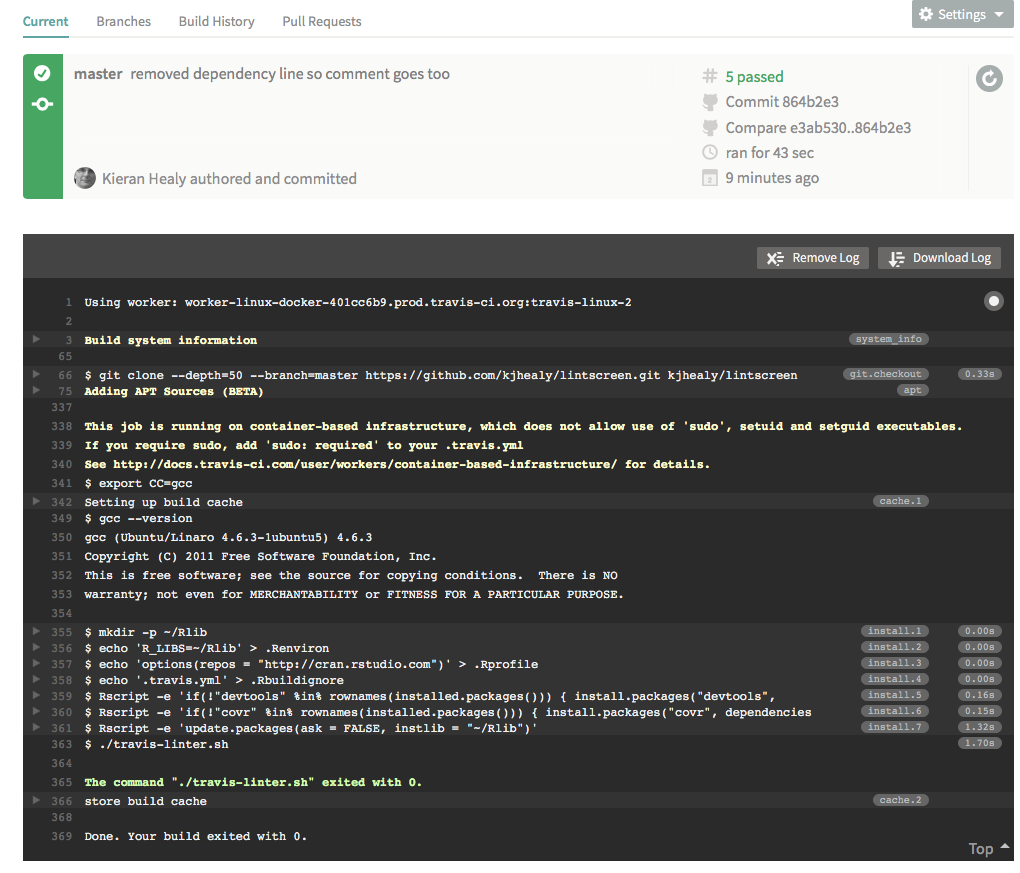The width and height of the screenshot is (1020, 873).
Task: Click the system_info log tag
Action: (x=888, y=339)
